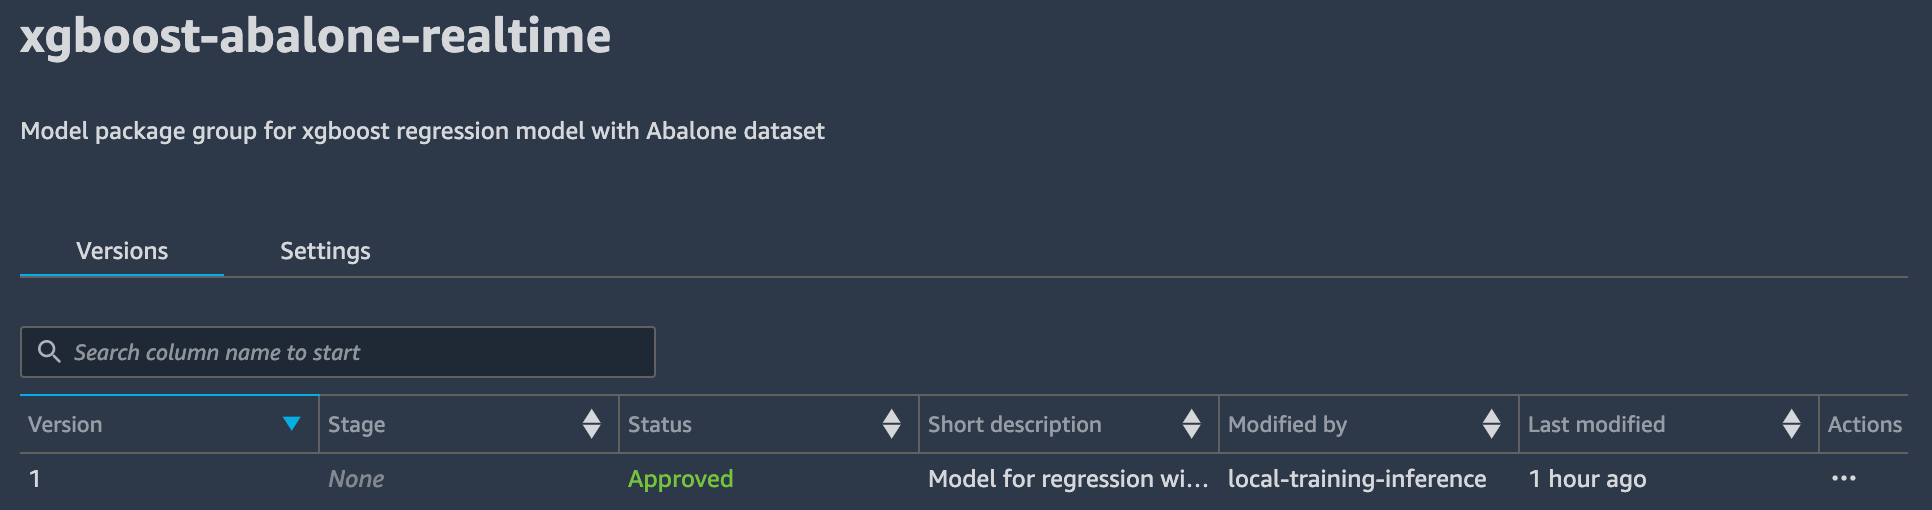Click the xgboost-abalone-realtime title
This screenshot has width=1932, height=510.
(315, 36)
